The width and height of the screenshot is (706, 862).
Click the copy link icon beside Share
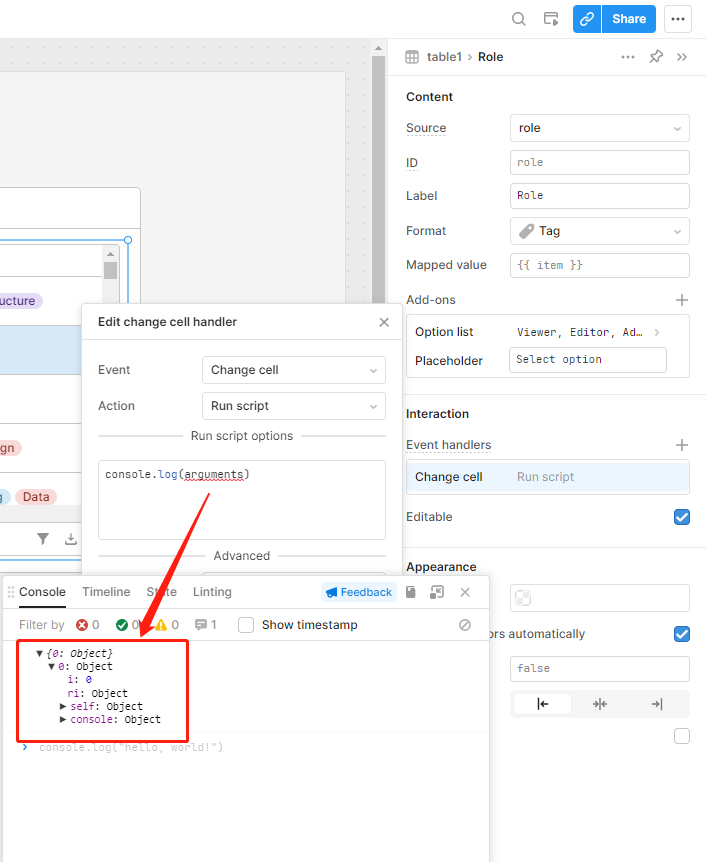coord(587,19)
